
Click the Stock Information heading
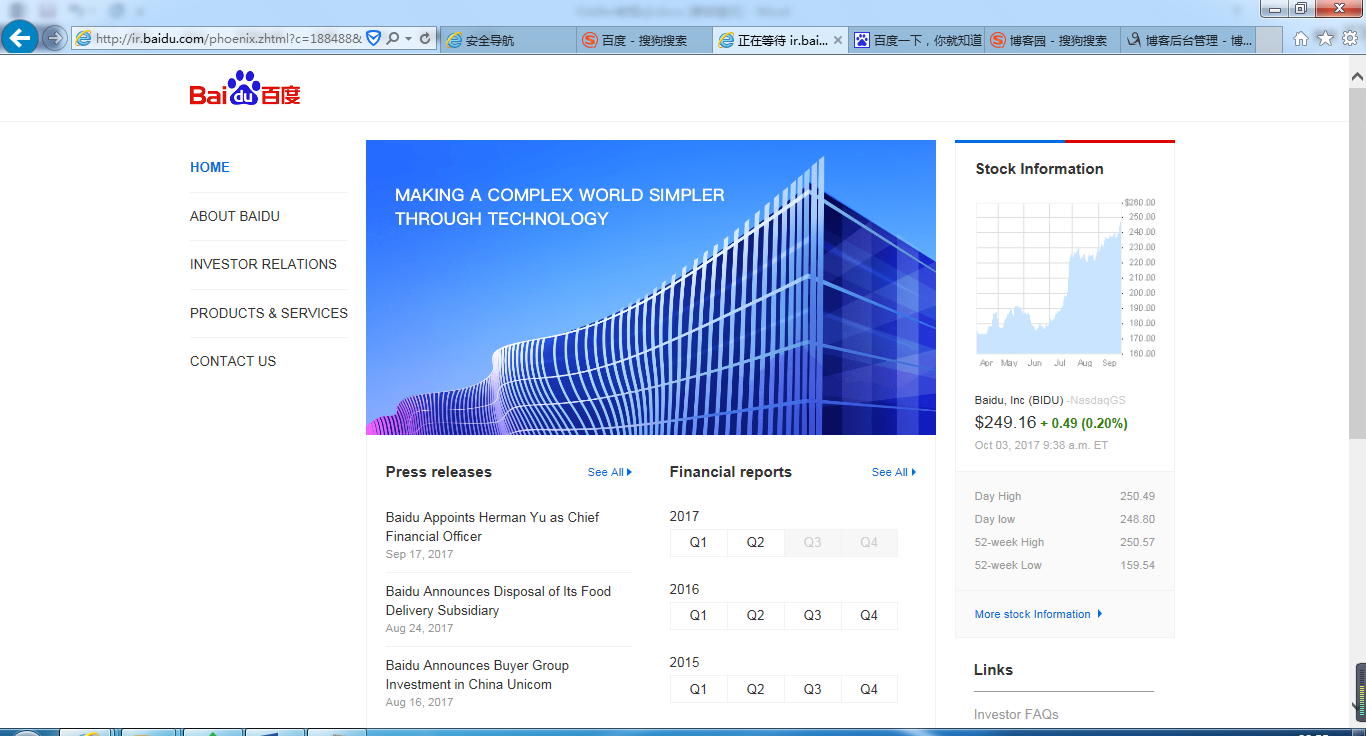(x=1040, y=169)
